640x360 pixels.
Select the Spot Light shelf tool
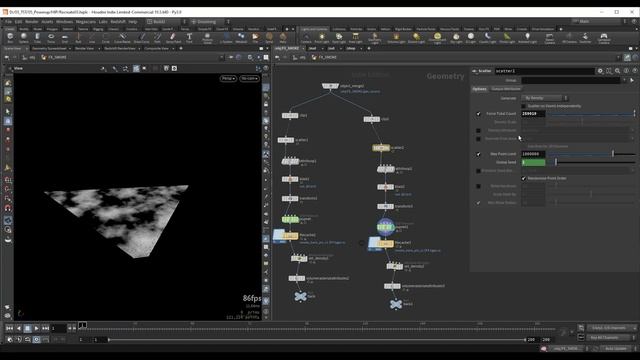339,38
